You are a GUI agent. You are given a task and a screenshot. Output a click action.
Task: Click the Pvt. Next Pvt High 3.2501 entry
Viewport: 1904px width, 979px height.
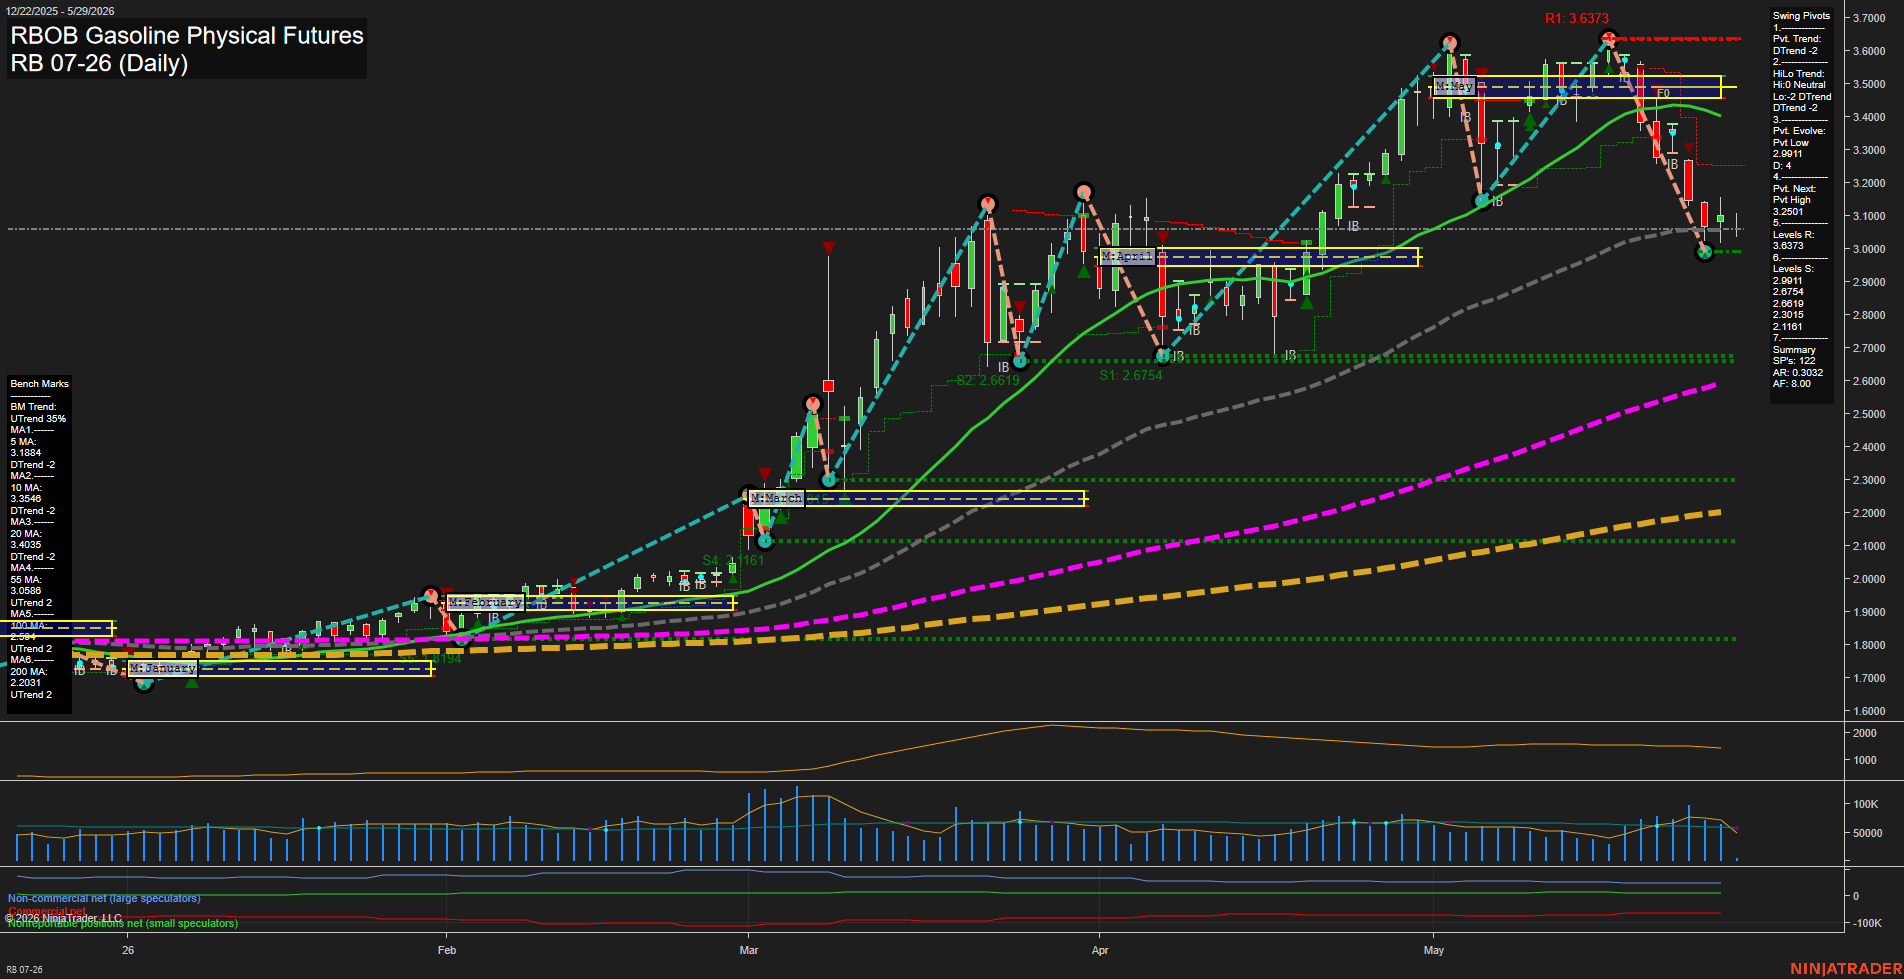pos(1794,200)
